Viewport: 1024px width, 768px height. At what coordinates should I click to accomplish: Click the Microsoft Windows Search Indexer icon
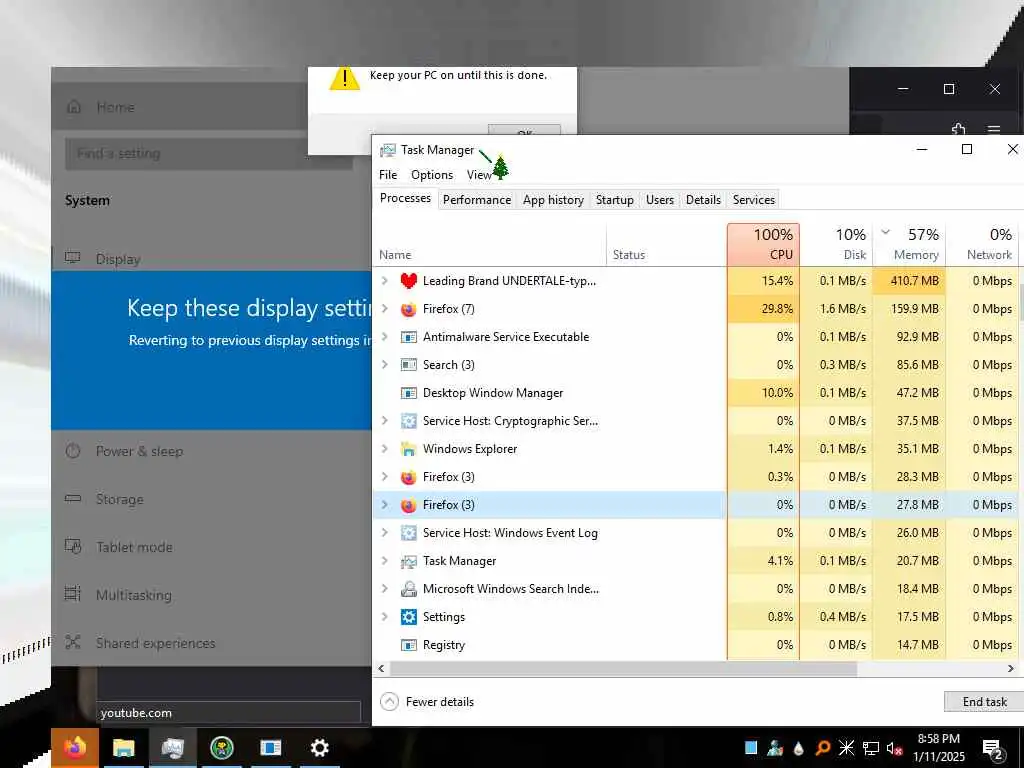(x=408, y=589)
